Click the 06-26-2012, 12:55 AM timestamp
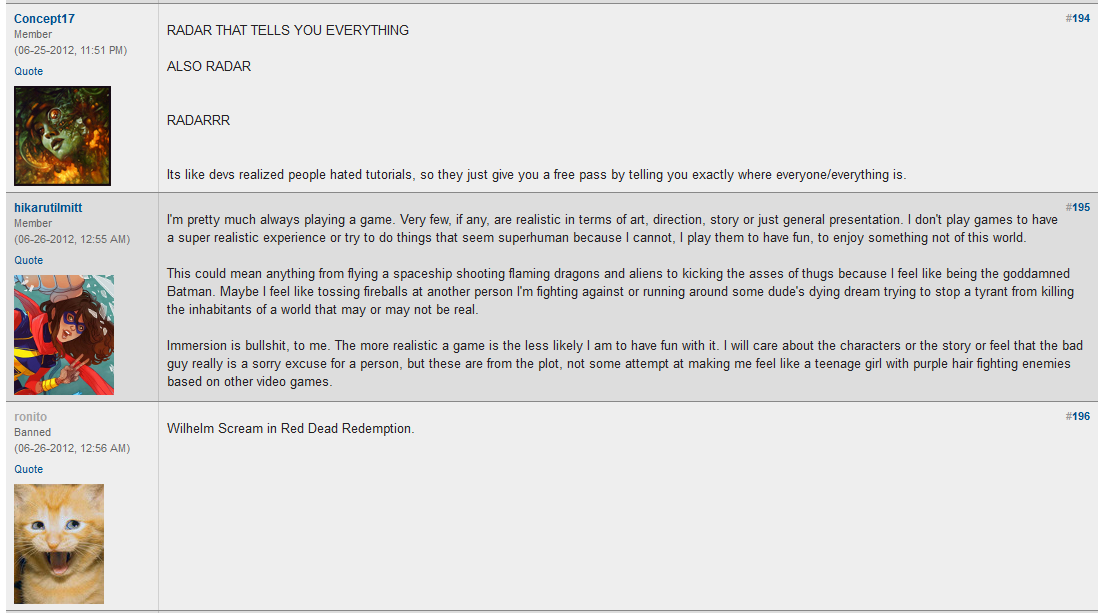The height and width of the screenshot is (613, 1099). (x=71, y=240)
